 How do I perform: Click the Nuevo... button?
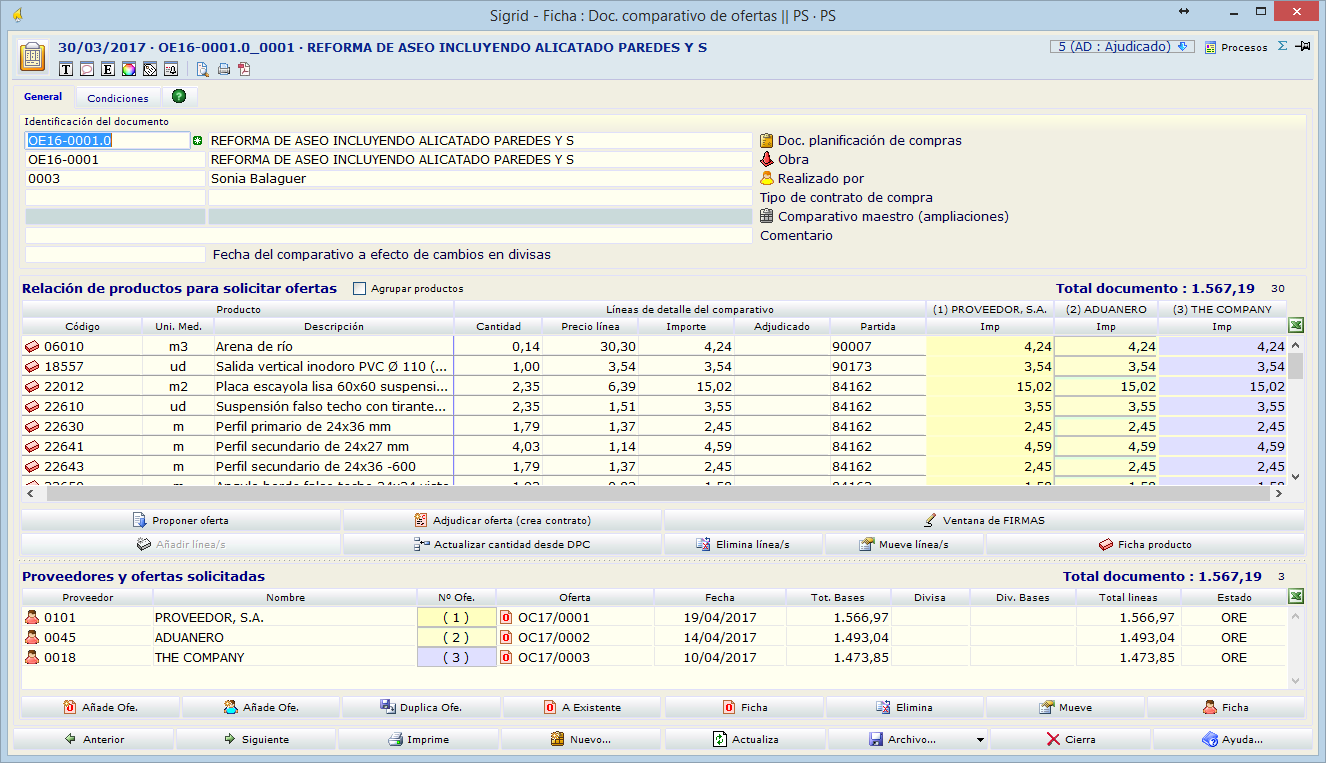582,740
